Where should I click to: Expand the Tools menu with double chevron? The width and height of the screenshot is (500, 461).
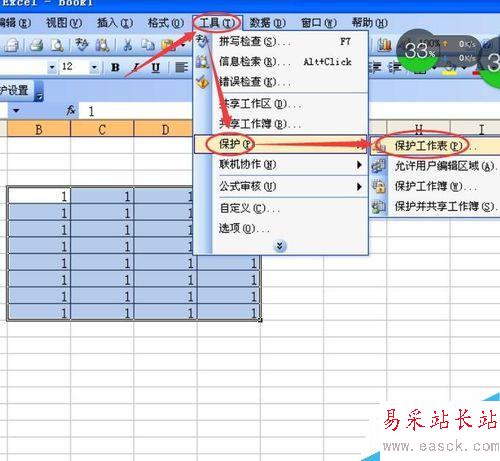click(280, 246)
